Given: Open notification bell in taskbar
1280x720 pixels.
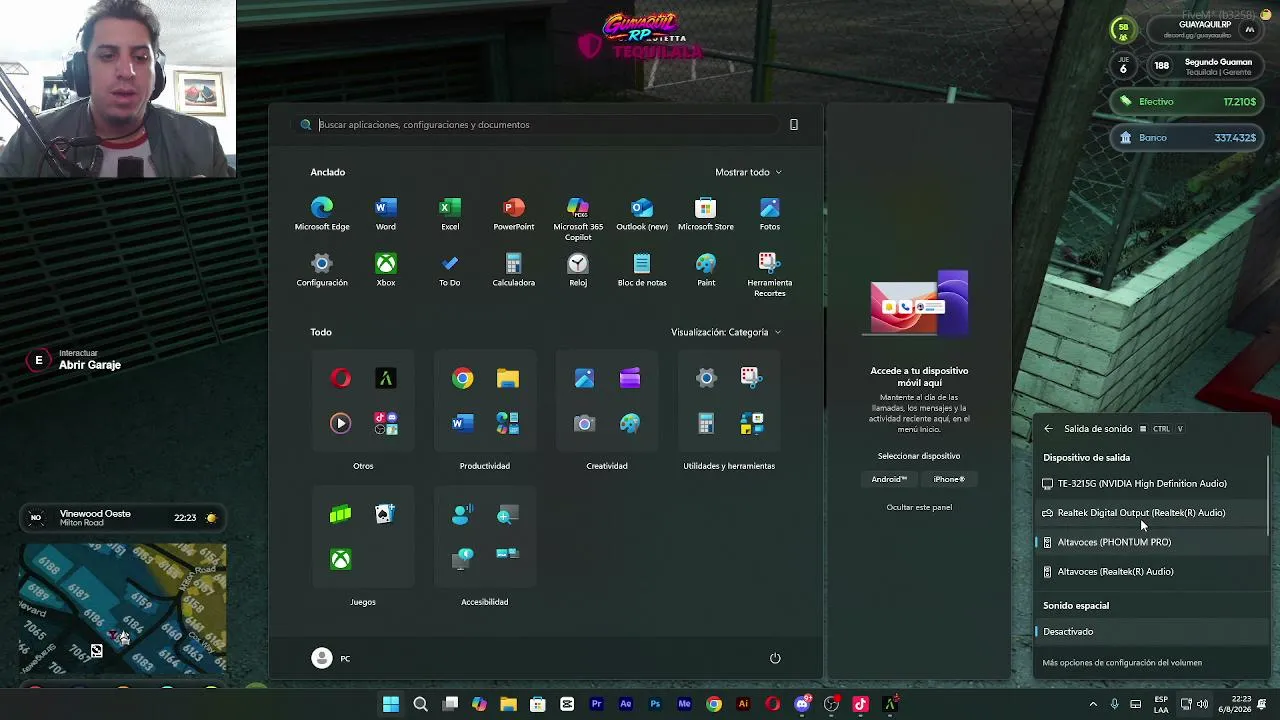Looking at the screenshot, I should click(x=1262, y=704).
